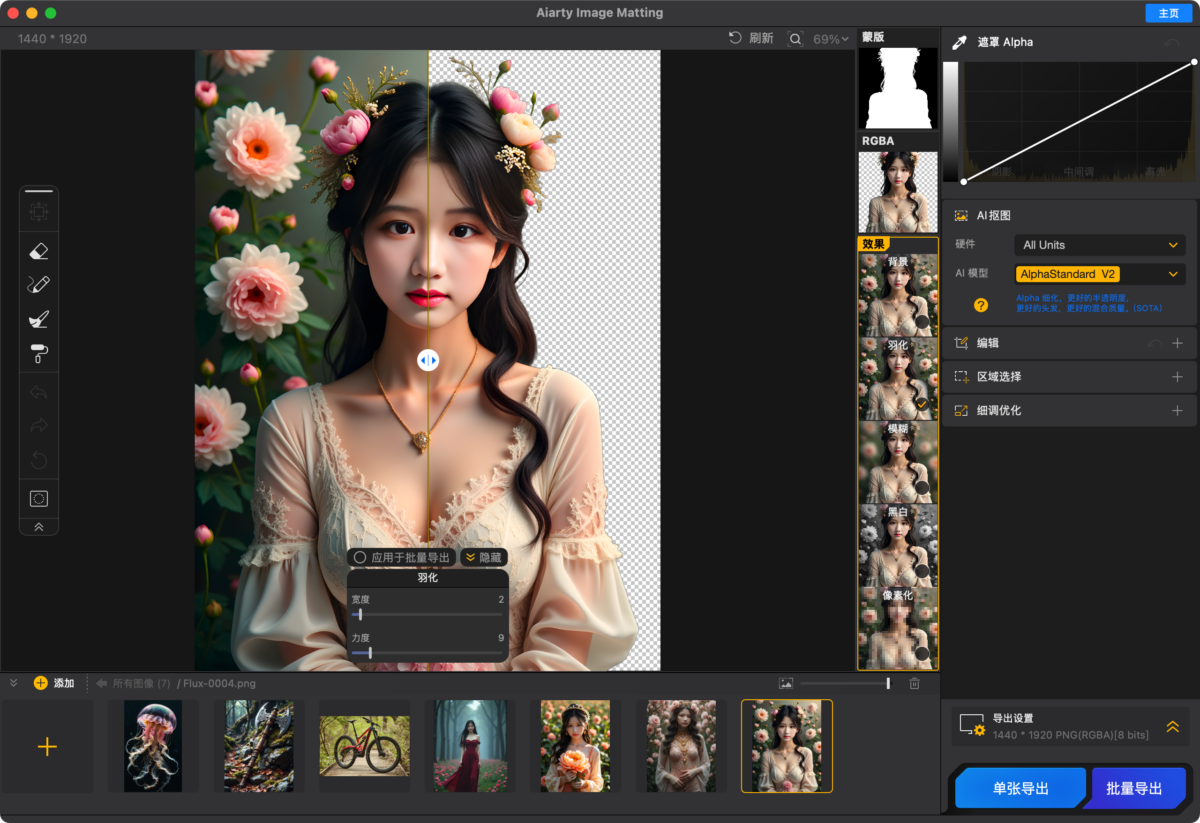Collapse the image strip chevron

(x=14, y=683)
